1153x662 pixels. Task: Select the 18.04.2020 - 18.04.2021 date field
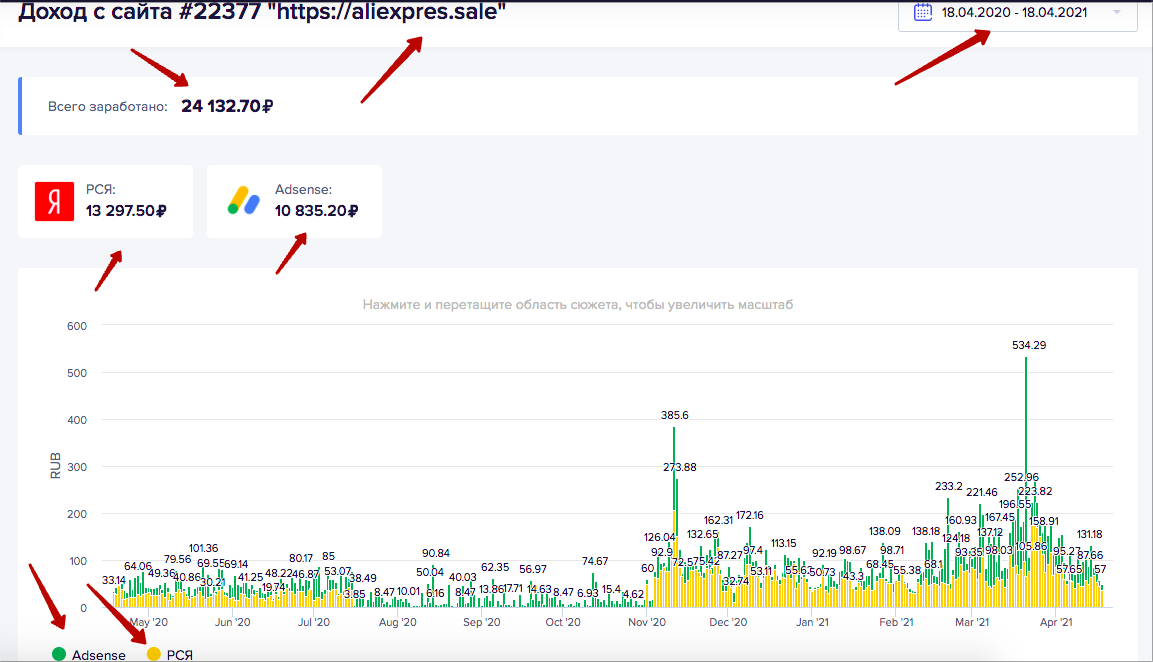point(1018,13)
